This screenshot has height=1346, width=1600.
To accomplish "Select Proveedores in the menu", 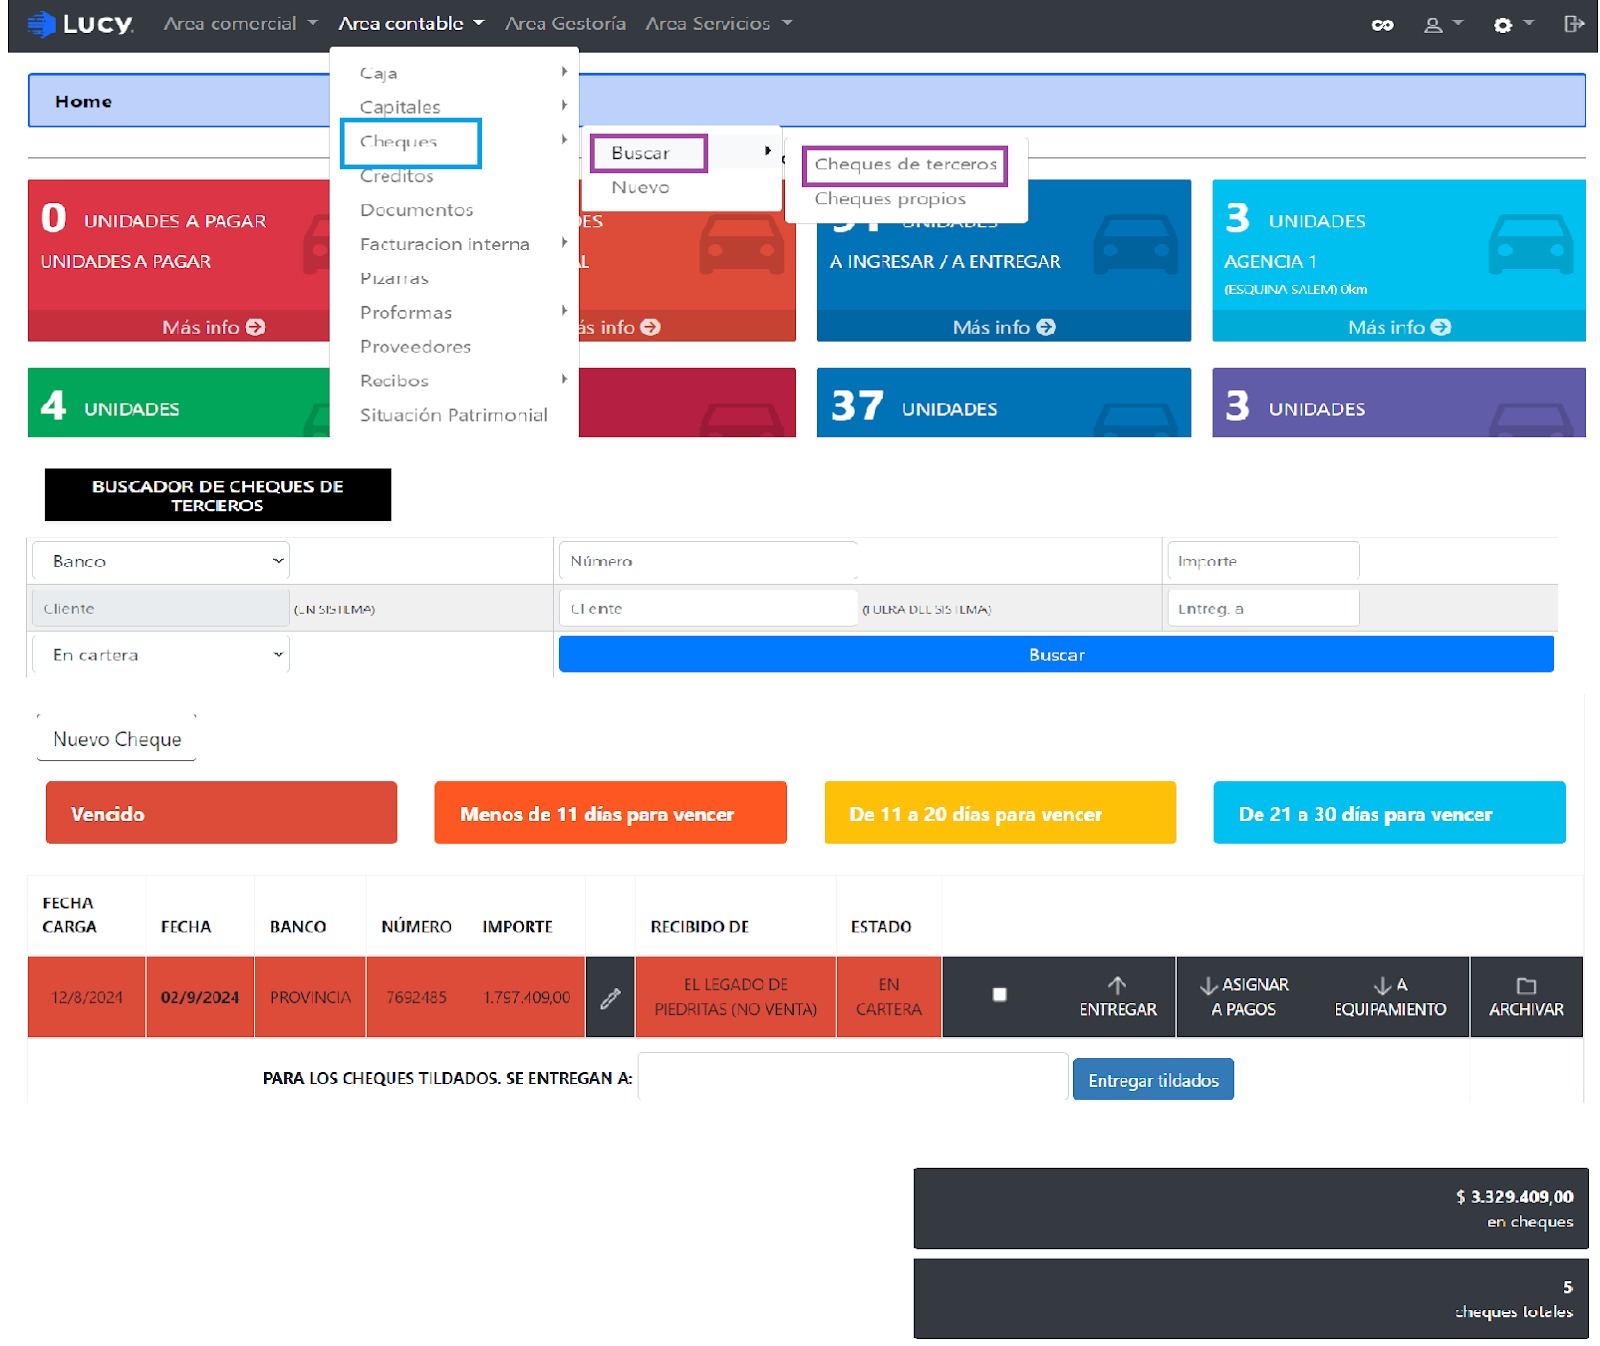I will (x=415, y=346).
